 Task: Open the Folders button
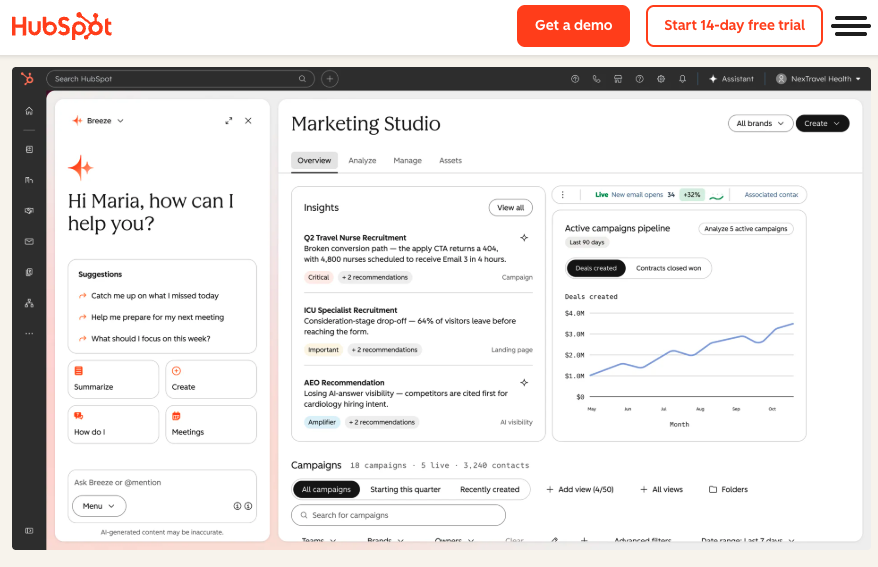coord(728,489)
